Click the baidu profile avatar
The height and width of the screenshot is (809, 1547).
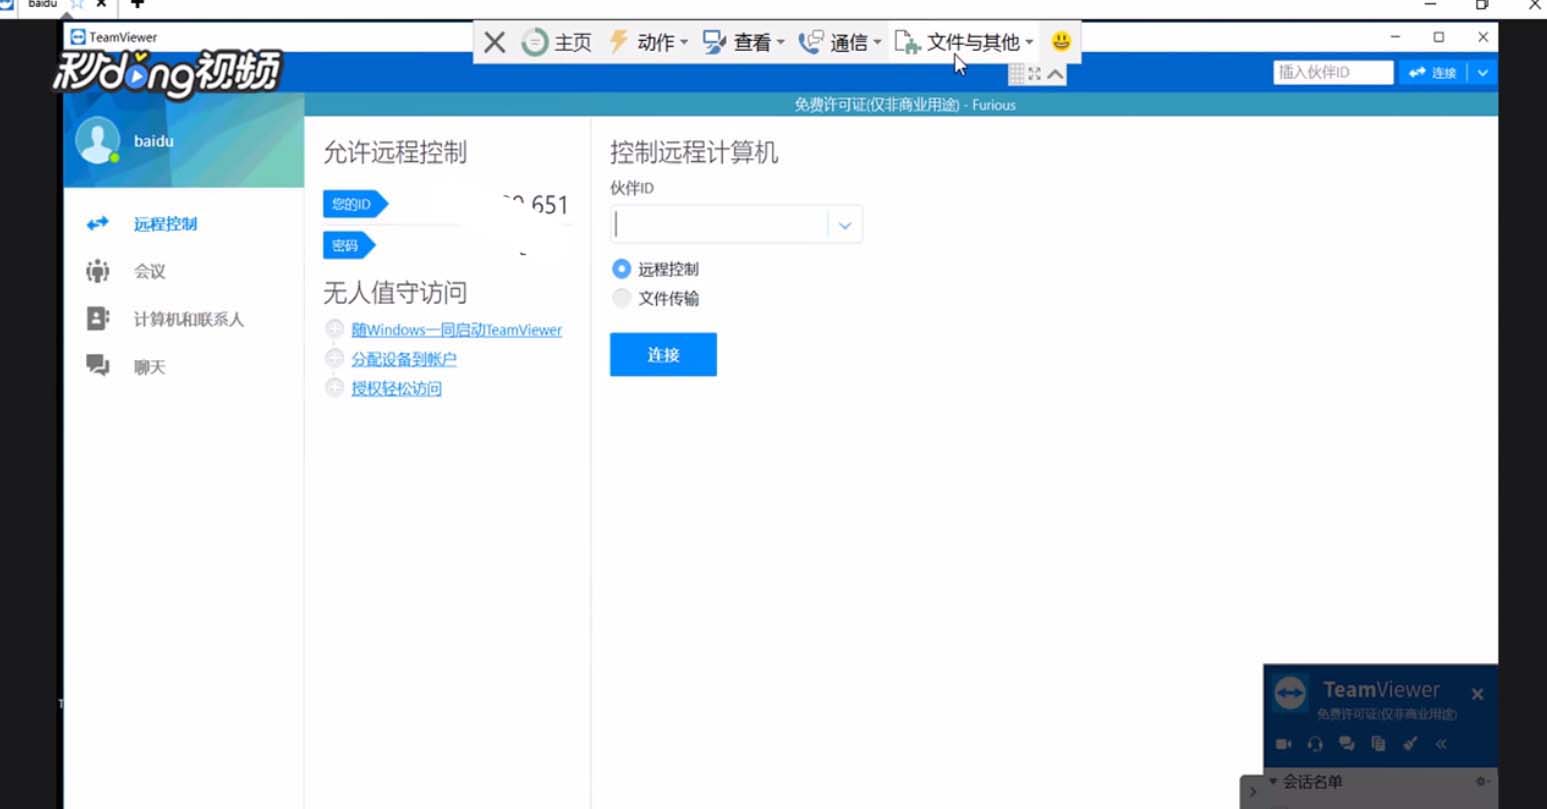[97, 141]
